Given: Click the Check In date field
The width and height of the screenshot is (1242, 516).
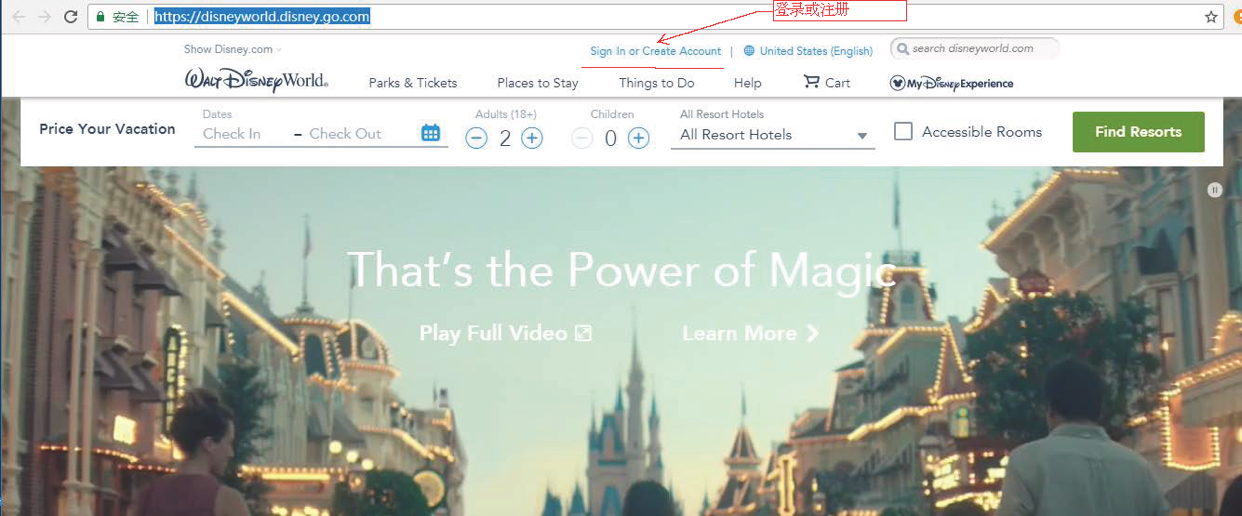Looking at the screenshot, I should [240, 134].
